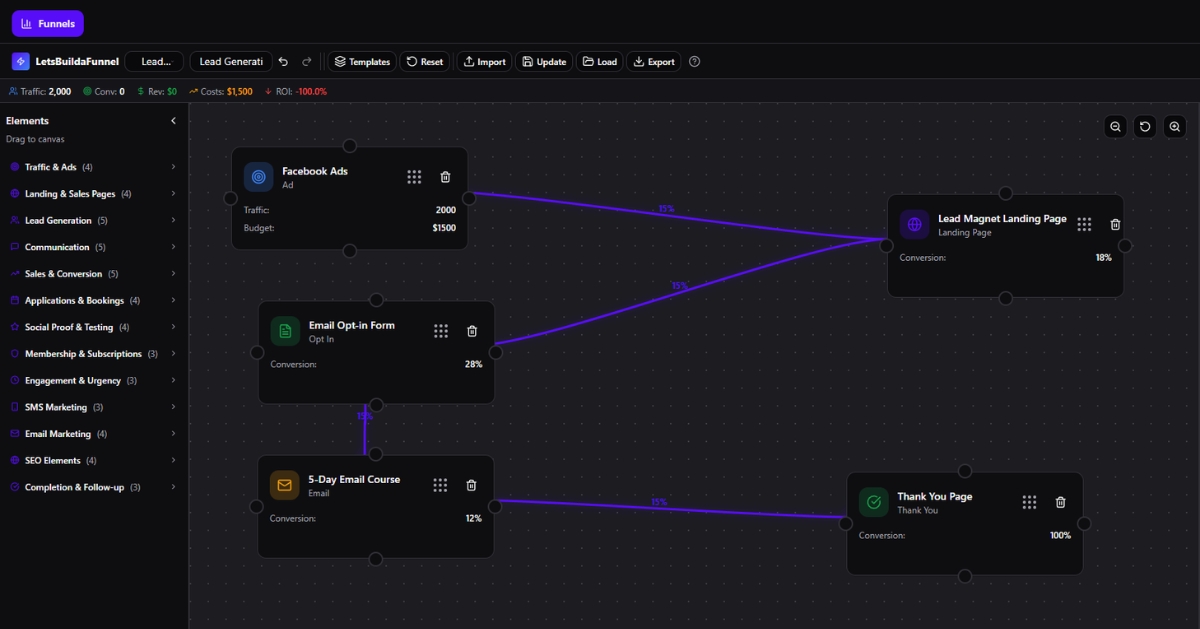Screen dimensions: 1200x629
Task: Open the Templates menu
Action: (x=362, y=62)
